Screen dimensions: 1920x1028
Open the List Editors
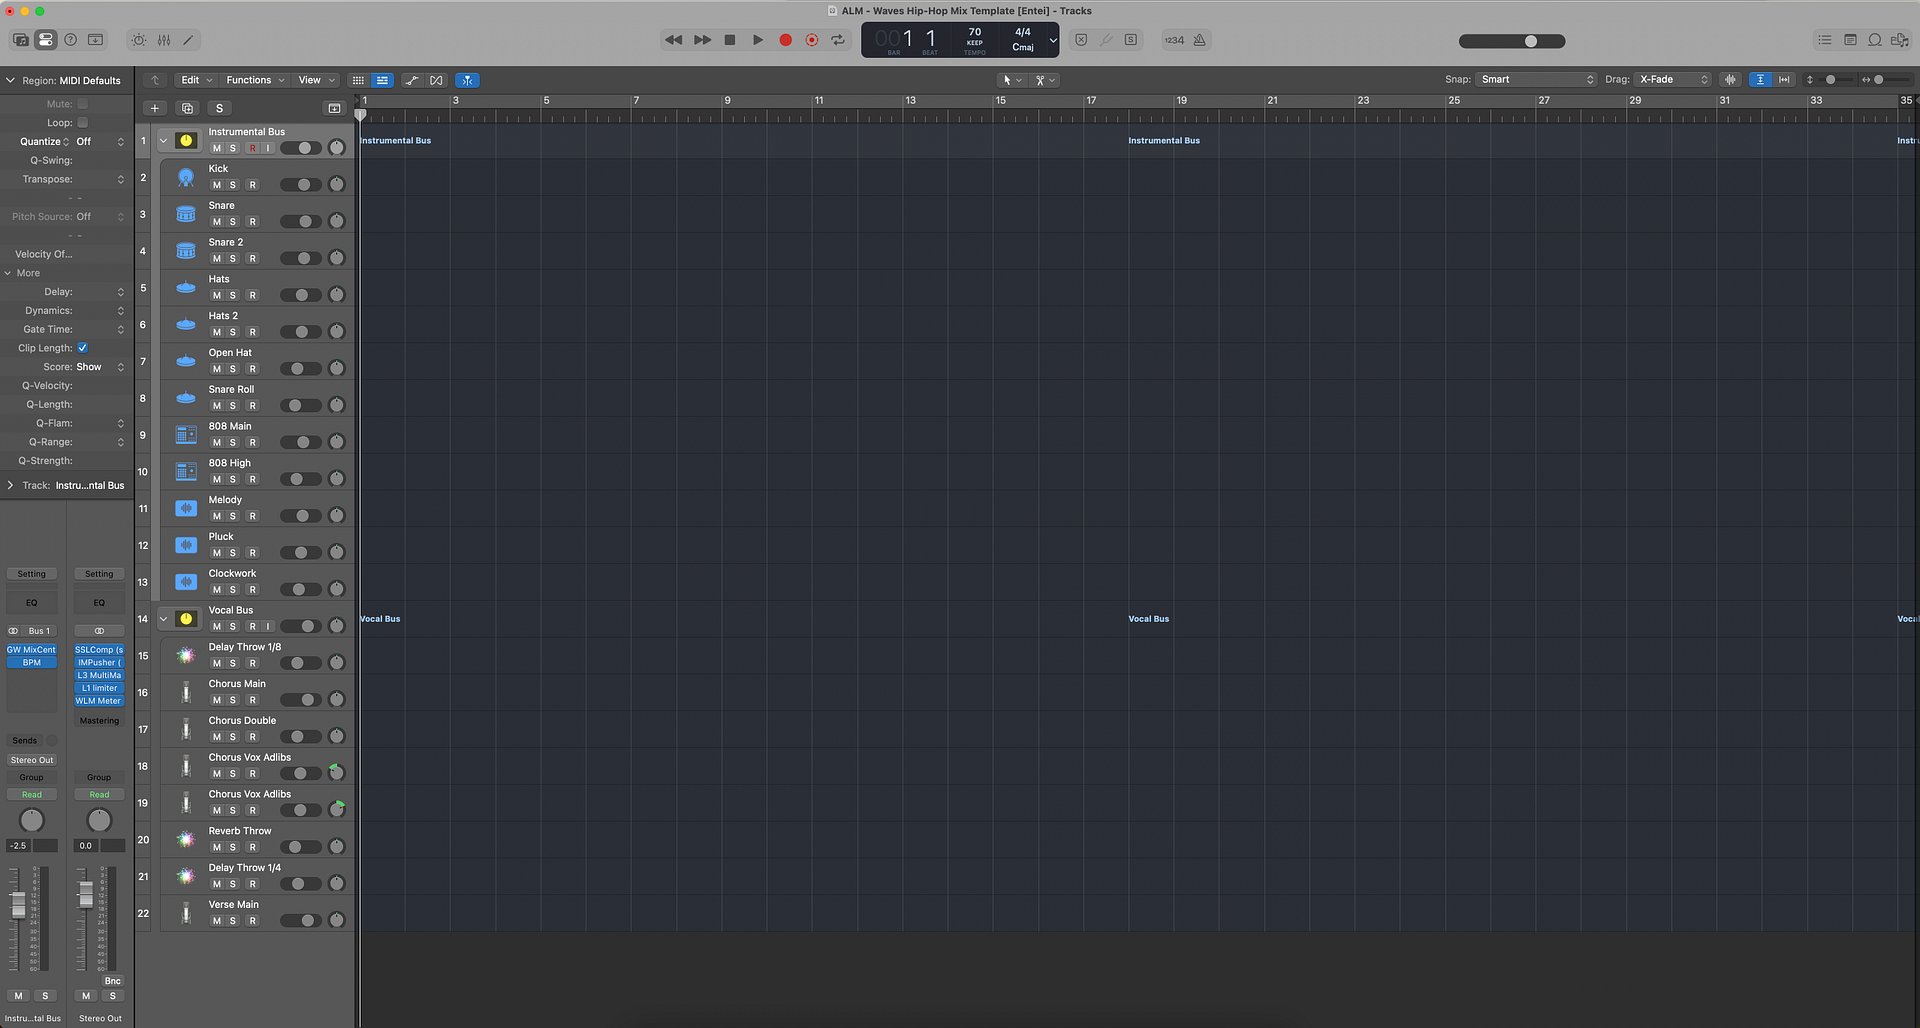(x=1825, y=40)
